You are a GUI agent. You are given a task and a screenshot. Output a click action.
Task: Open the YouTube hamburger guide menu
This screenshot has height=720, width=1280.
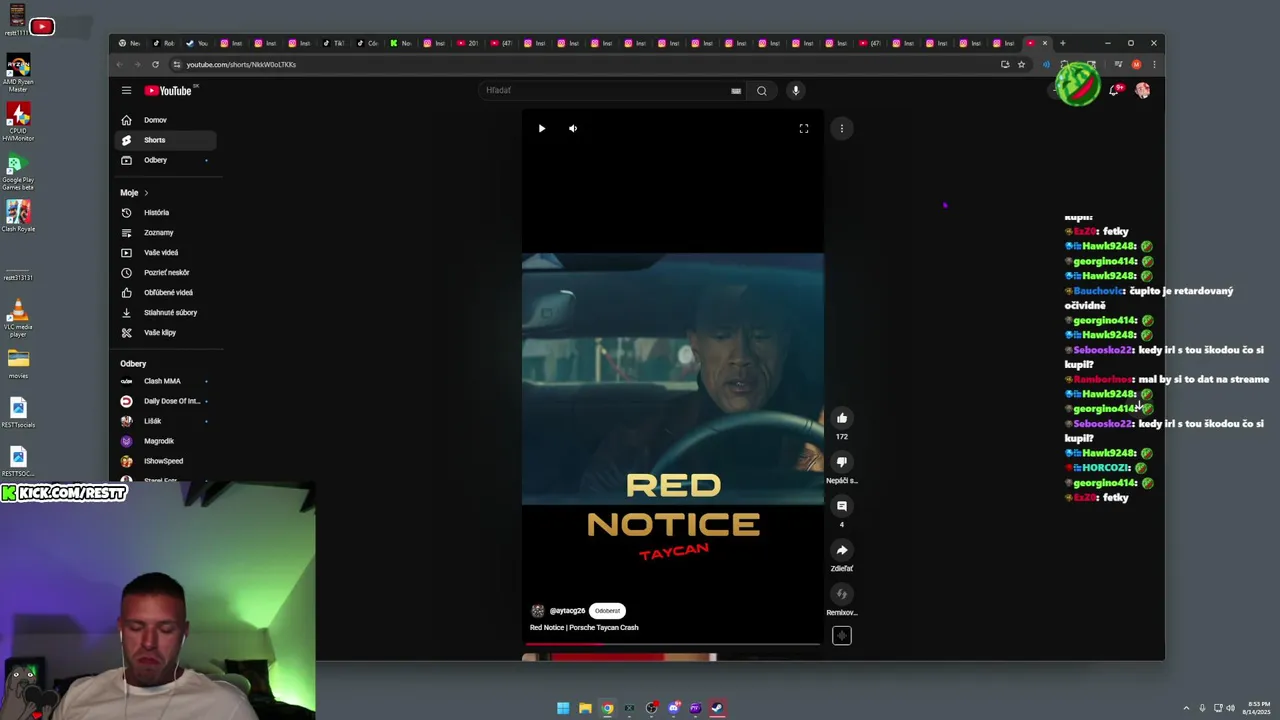coord(126,90)
